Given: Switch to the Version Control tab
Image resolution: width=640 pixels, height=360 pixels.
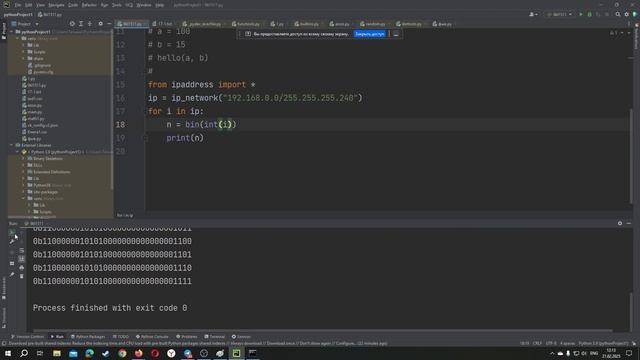Looking at the screenshot, I should coord(27,337).
